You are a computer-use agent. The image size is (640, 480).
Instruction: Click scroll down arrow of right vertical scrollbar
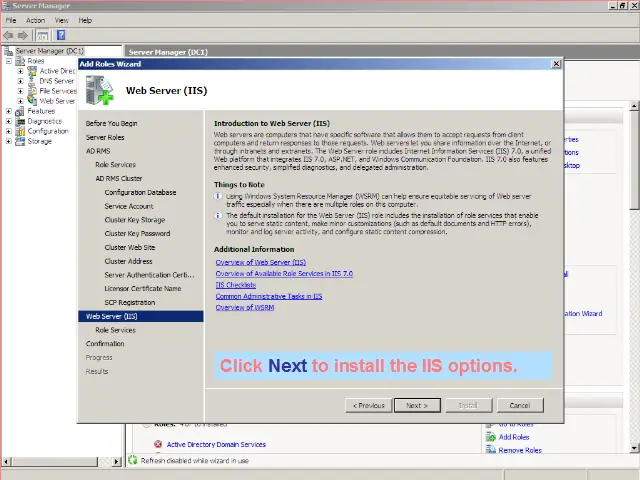(x=634, y=448)
